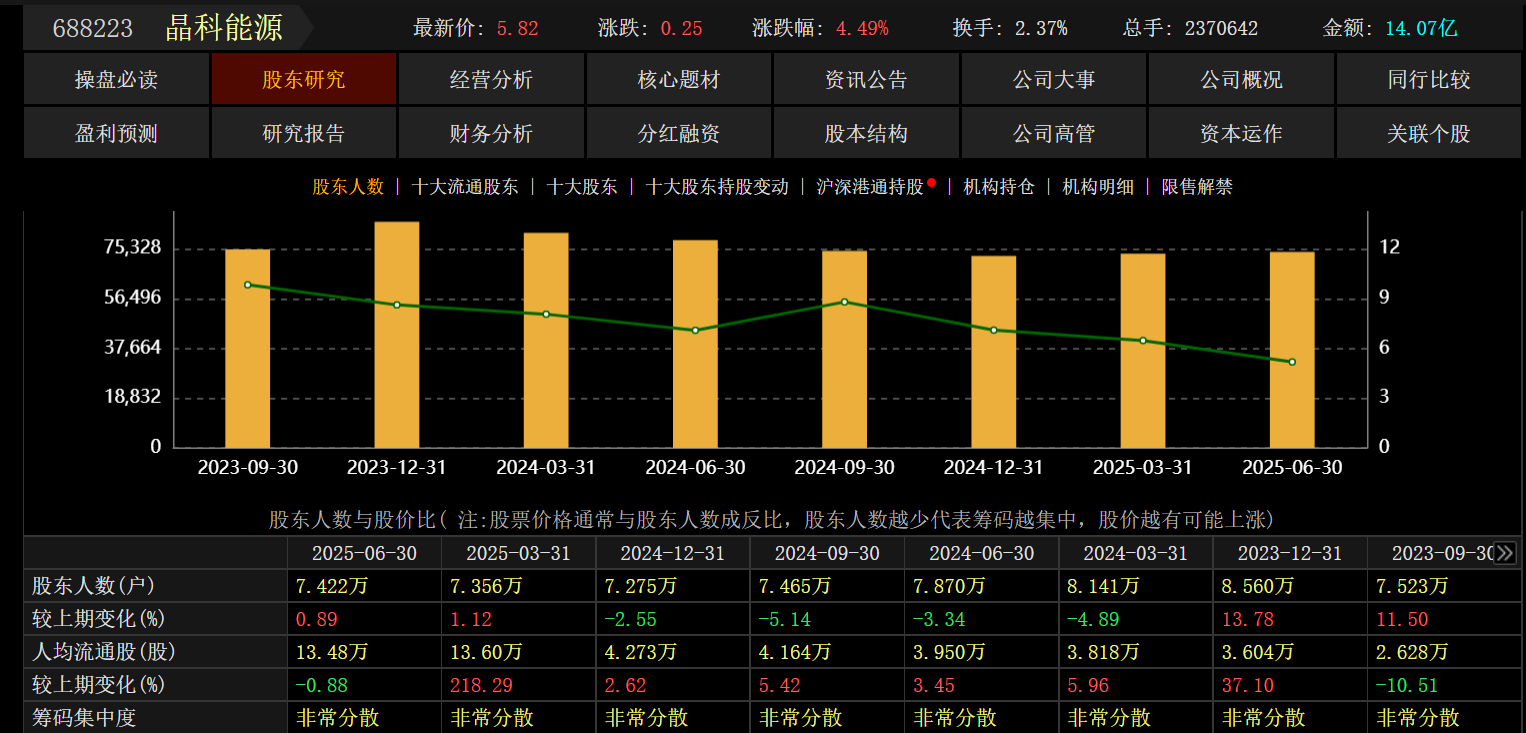Click the 2023-09-30 line point on chart
The height and width of the screenshot is (733, 1526).
[x=247, y=285]
